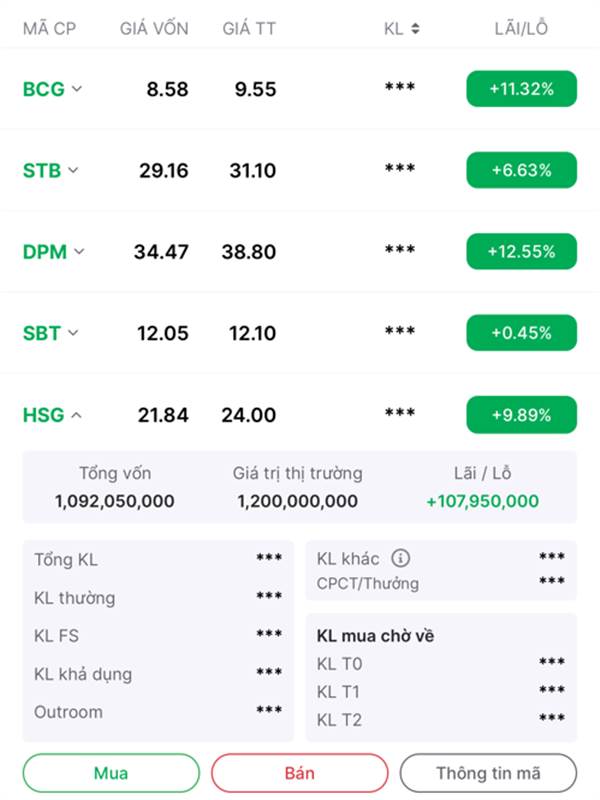600x800 pixels.
Task: Tap the SBT +0.45% badge
Action: pyautogui.click(x=521, y=333)
